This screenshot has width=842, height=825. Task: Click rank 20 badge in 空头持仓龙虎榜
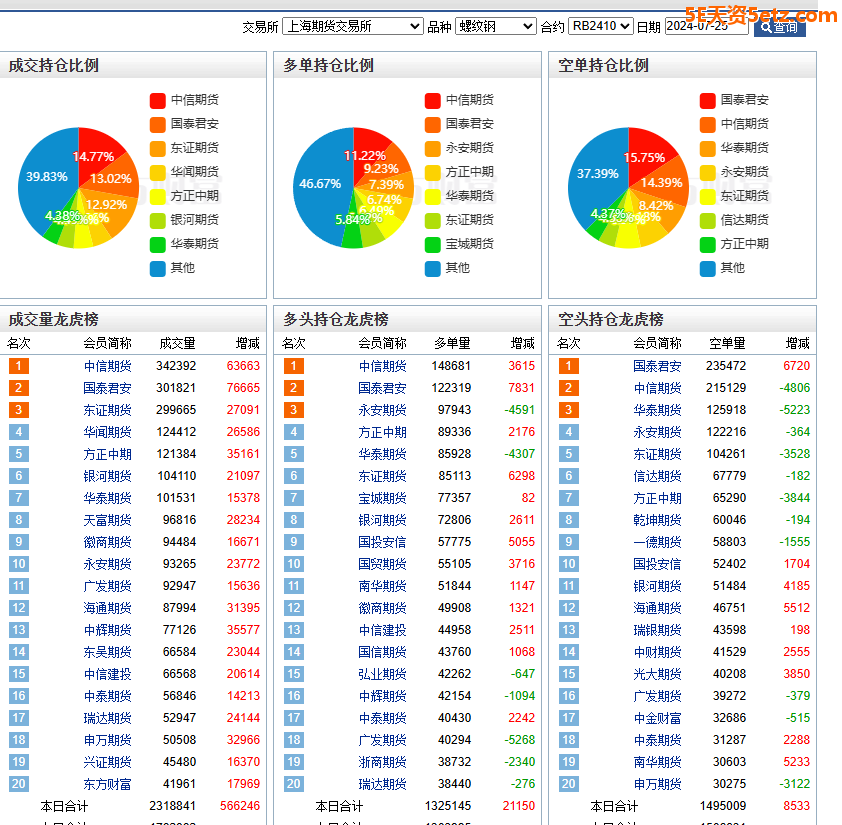[568, 784]
